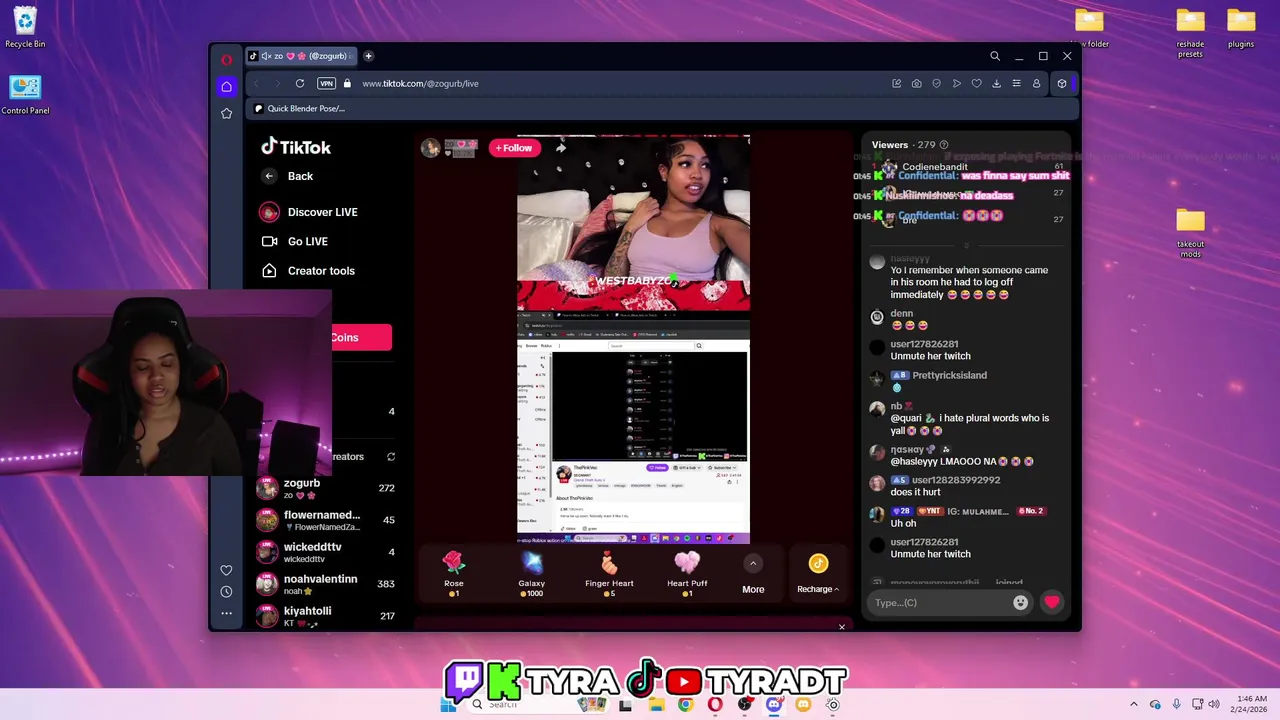The width and height of the screenshot is (1280, 720).
Task: Open flowernamed... live creator
Action: pyautogui.click(x=326, y=520)
